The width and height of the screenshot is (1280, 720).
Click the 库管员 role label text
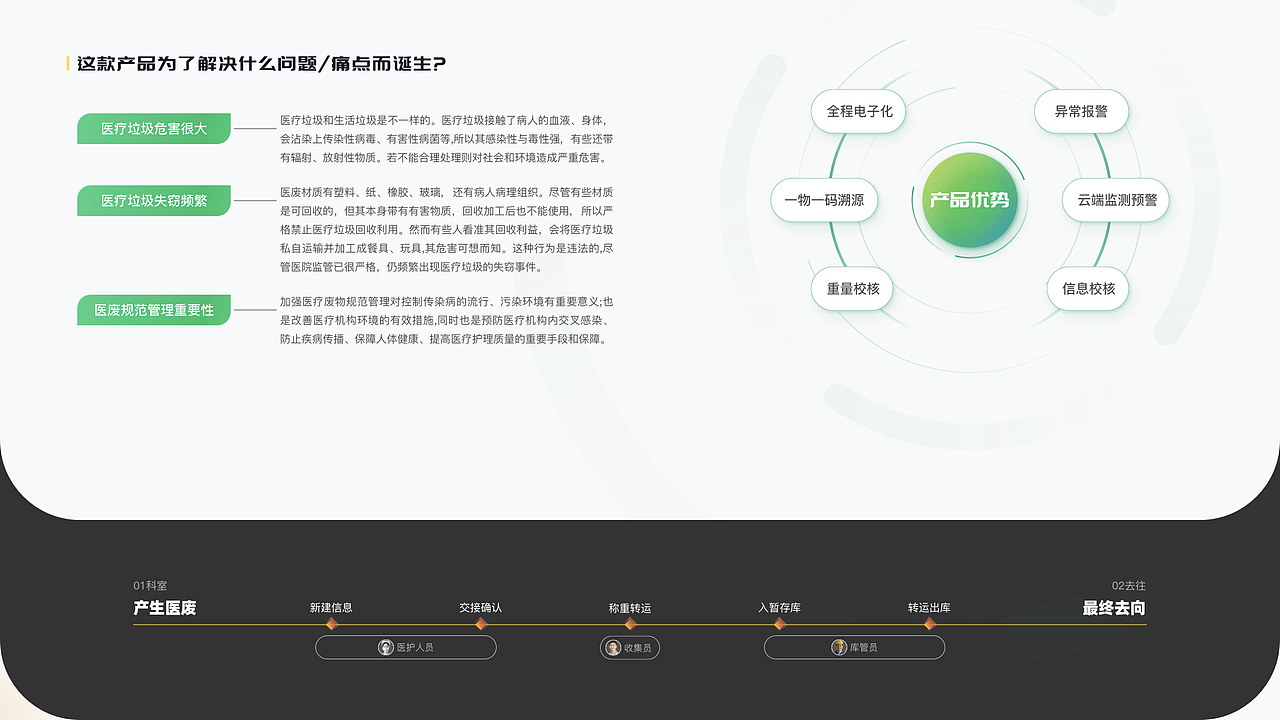click(864, 648)
